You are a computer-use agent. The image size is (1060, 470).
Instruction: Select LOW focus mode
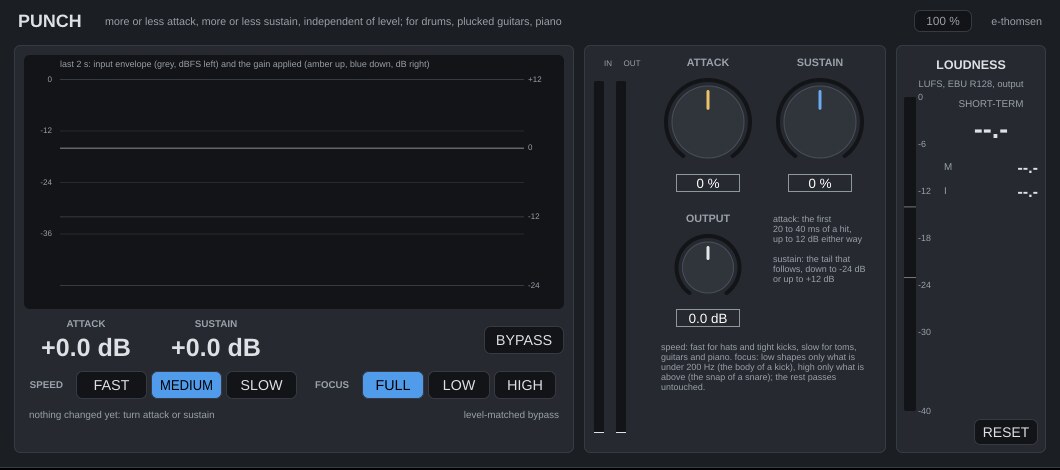tap(459, 385)
